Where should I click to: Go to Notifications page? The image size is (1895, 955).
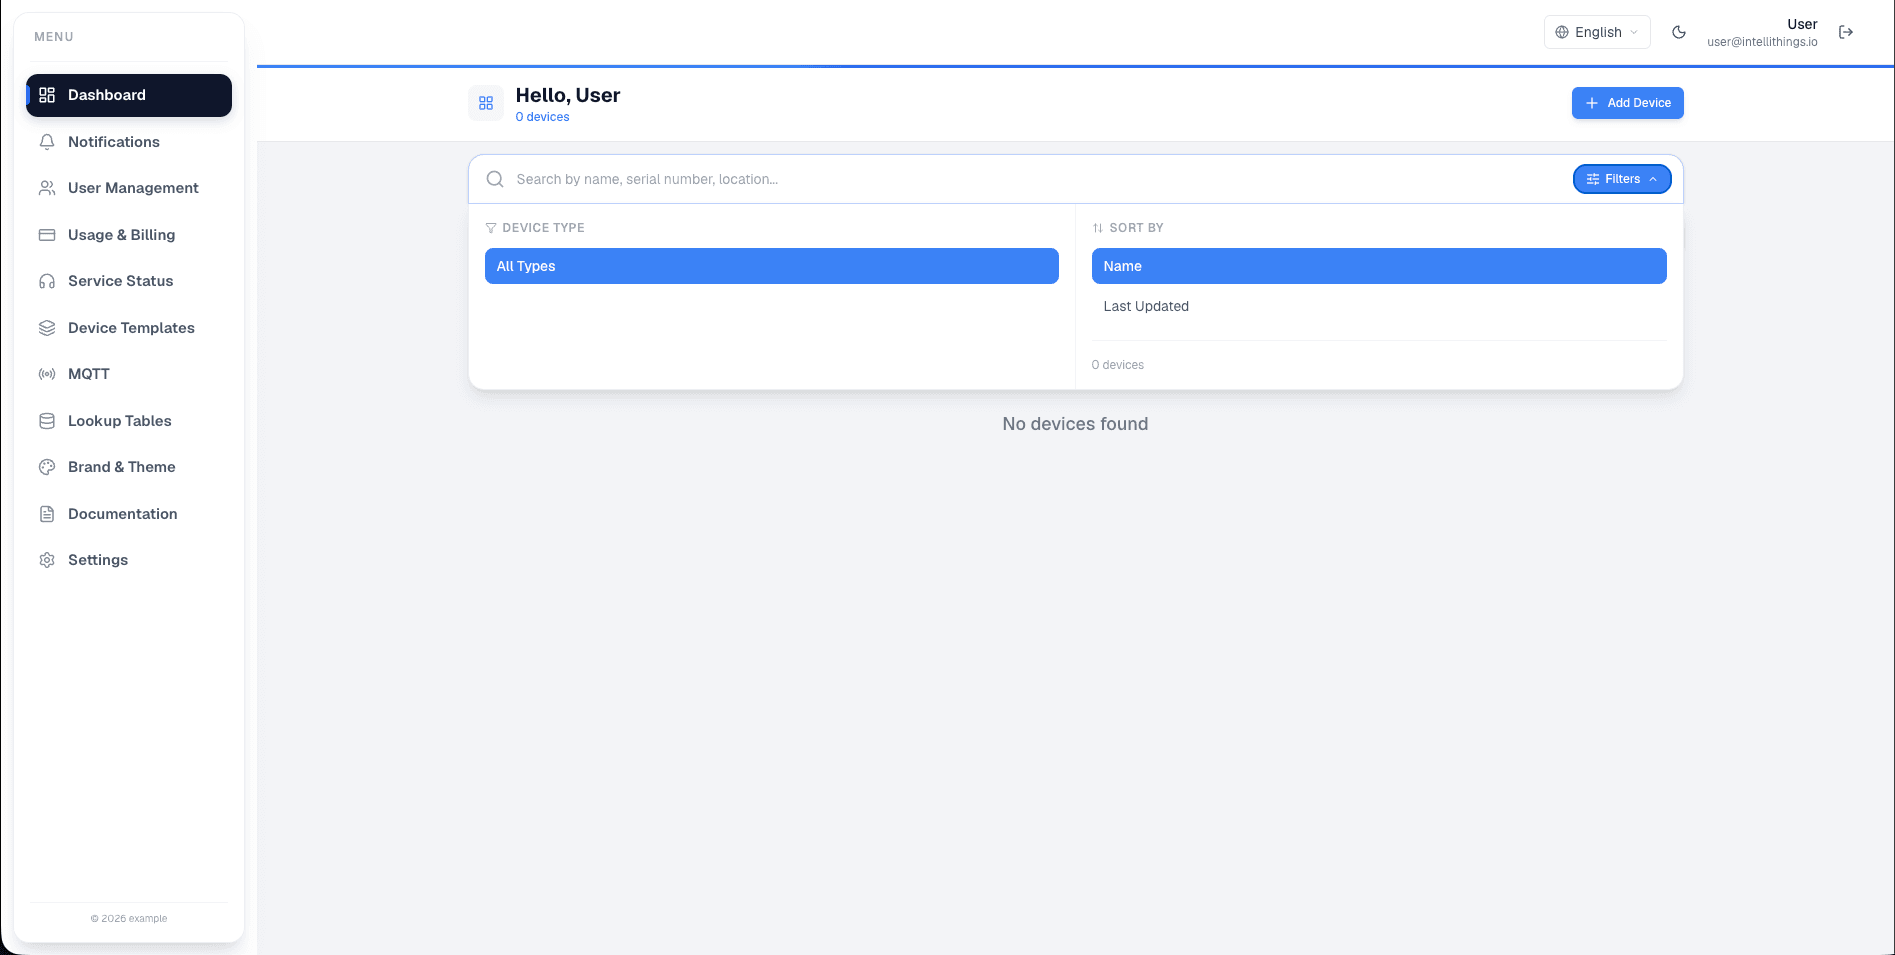click(x=129, y=142)
